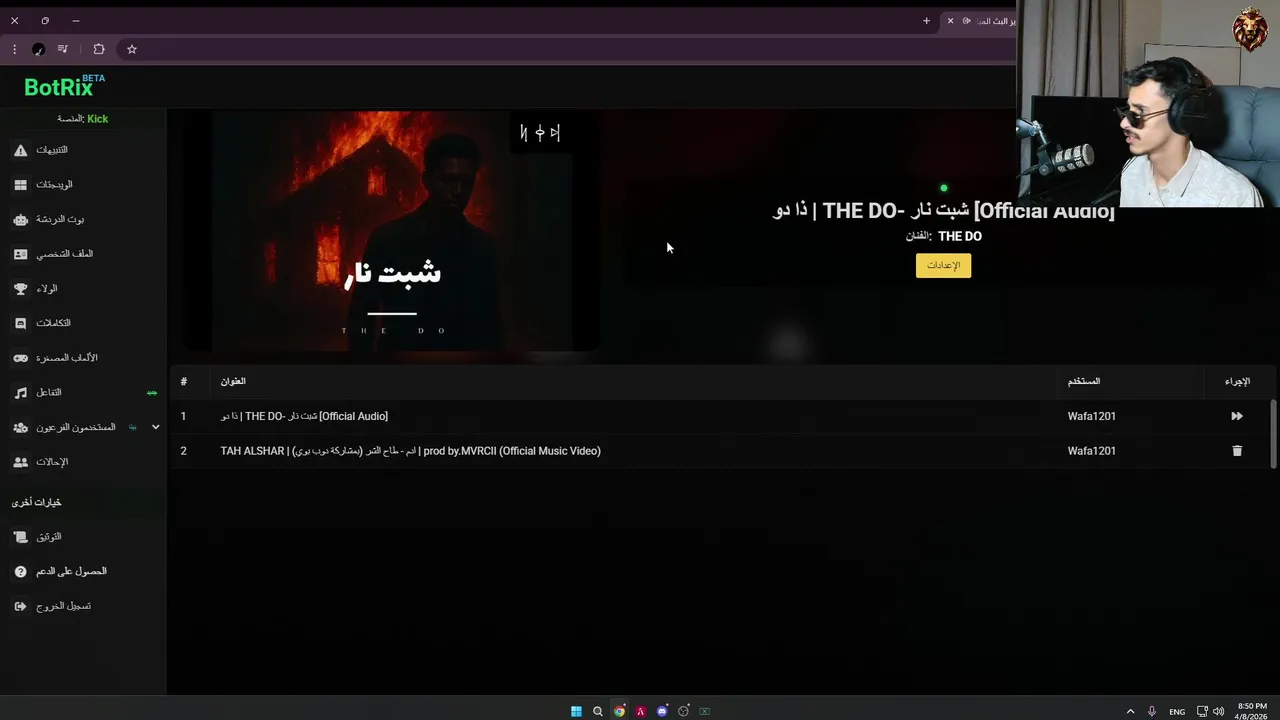Expand the المستخدمون الفرعيون chevron
The image size is (1280, 720).
[x=155, y=427]
